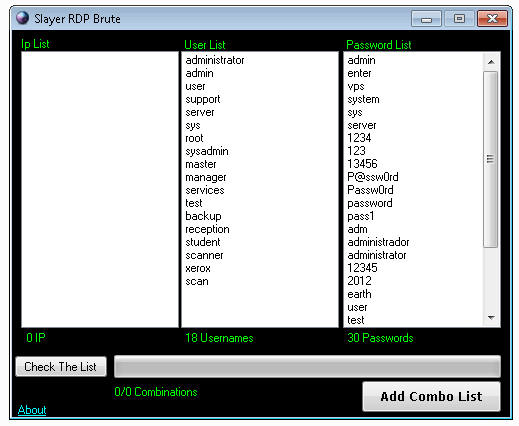Select 'root' in the User List
This screenshot has height=426, width=519.
[x=194, y=138]
